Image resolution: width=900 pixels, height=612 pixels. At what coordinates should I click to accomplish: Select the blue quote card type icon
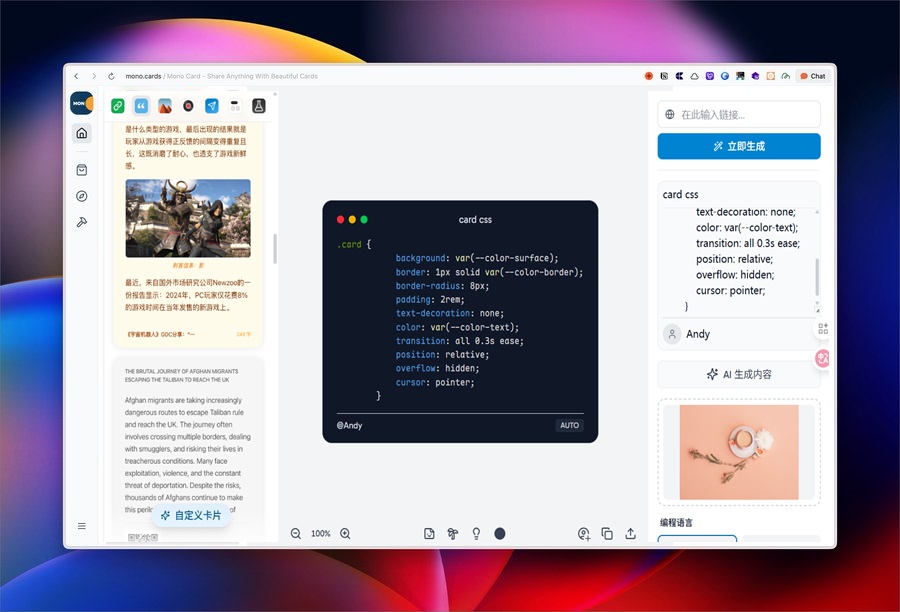point(141,106)
